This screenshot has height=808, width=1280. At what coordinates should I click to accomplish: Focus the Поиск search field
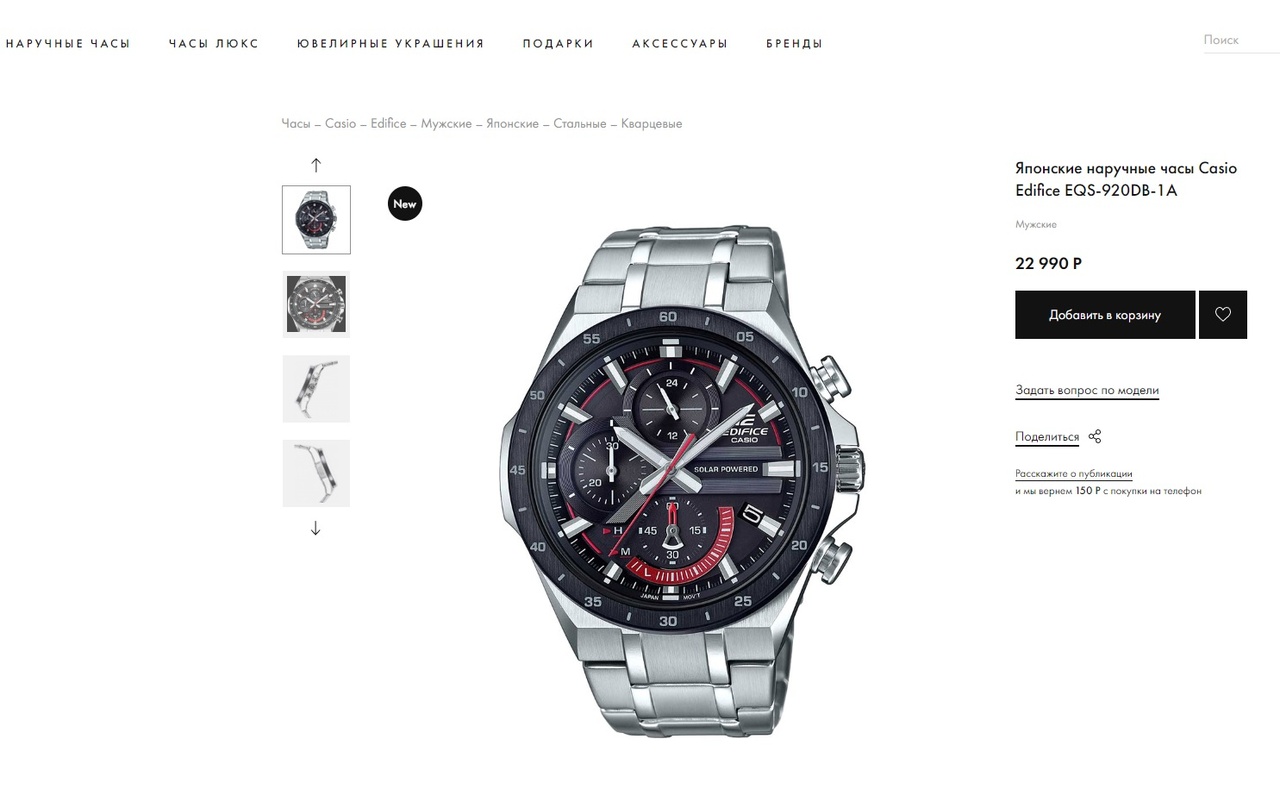pyautogui.click(x=1241, y=40)
